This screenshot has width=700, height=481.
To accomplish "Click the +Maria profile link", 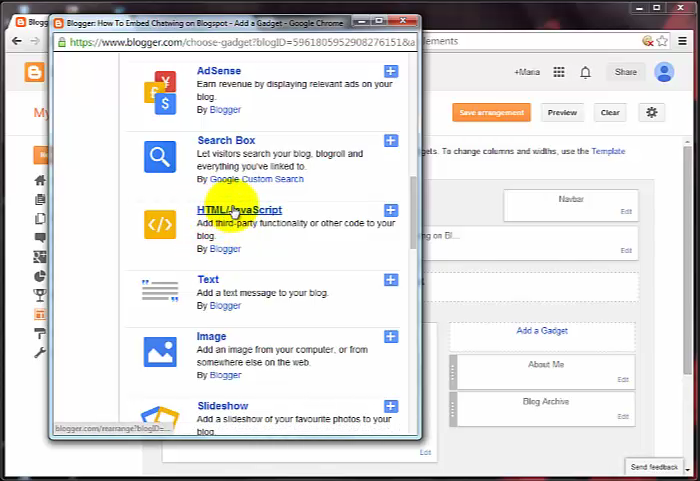I will 527,72.
